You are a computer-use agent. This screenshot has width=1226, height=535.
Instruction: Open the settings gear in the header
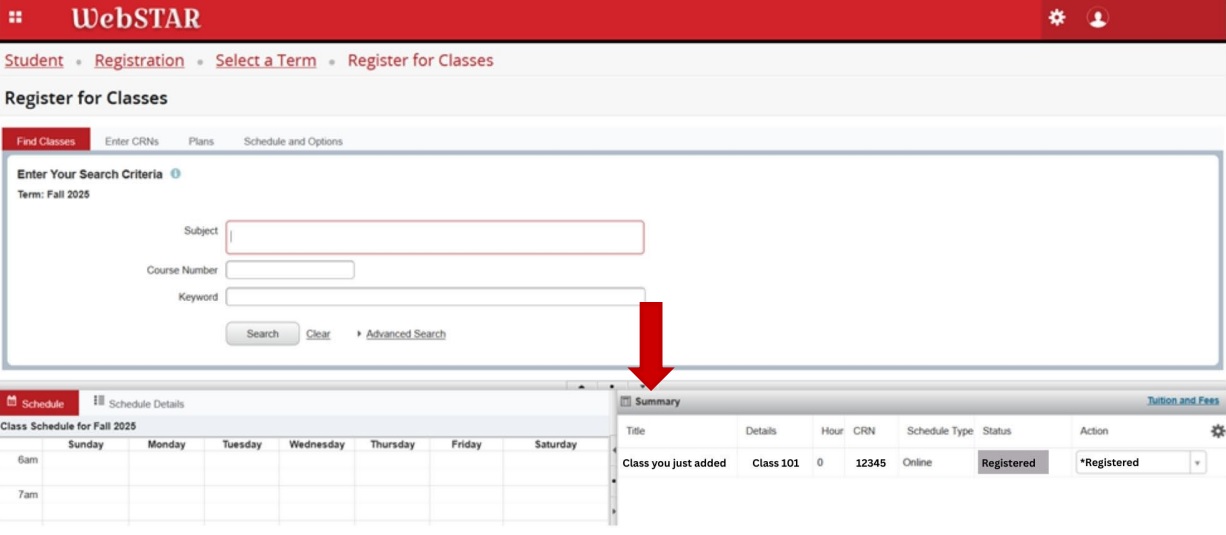pos(1056,18)
